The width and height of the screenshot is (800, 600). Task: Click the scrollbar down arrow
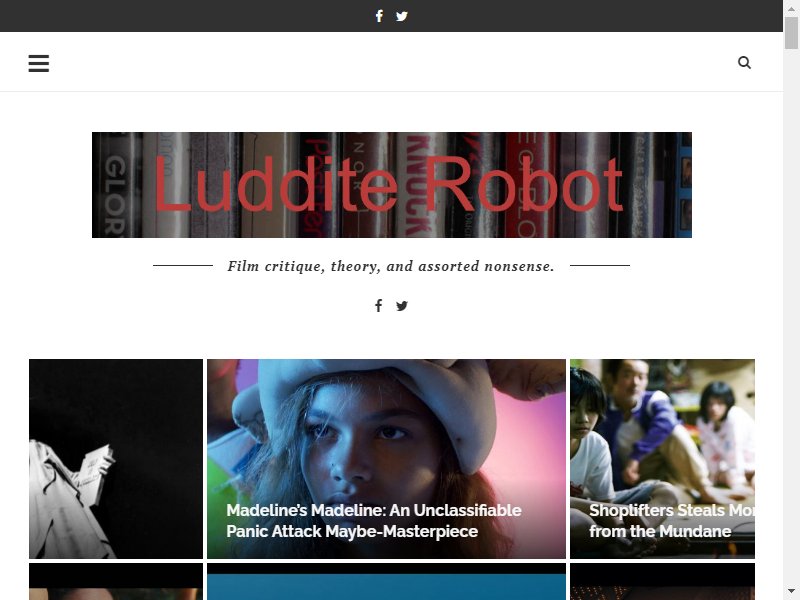(x=791, y=591)
